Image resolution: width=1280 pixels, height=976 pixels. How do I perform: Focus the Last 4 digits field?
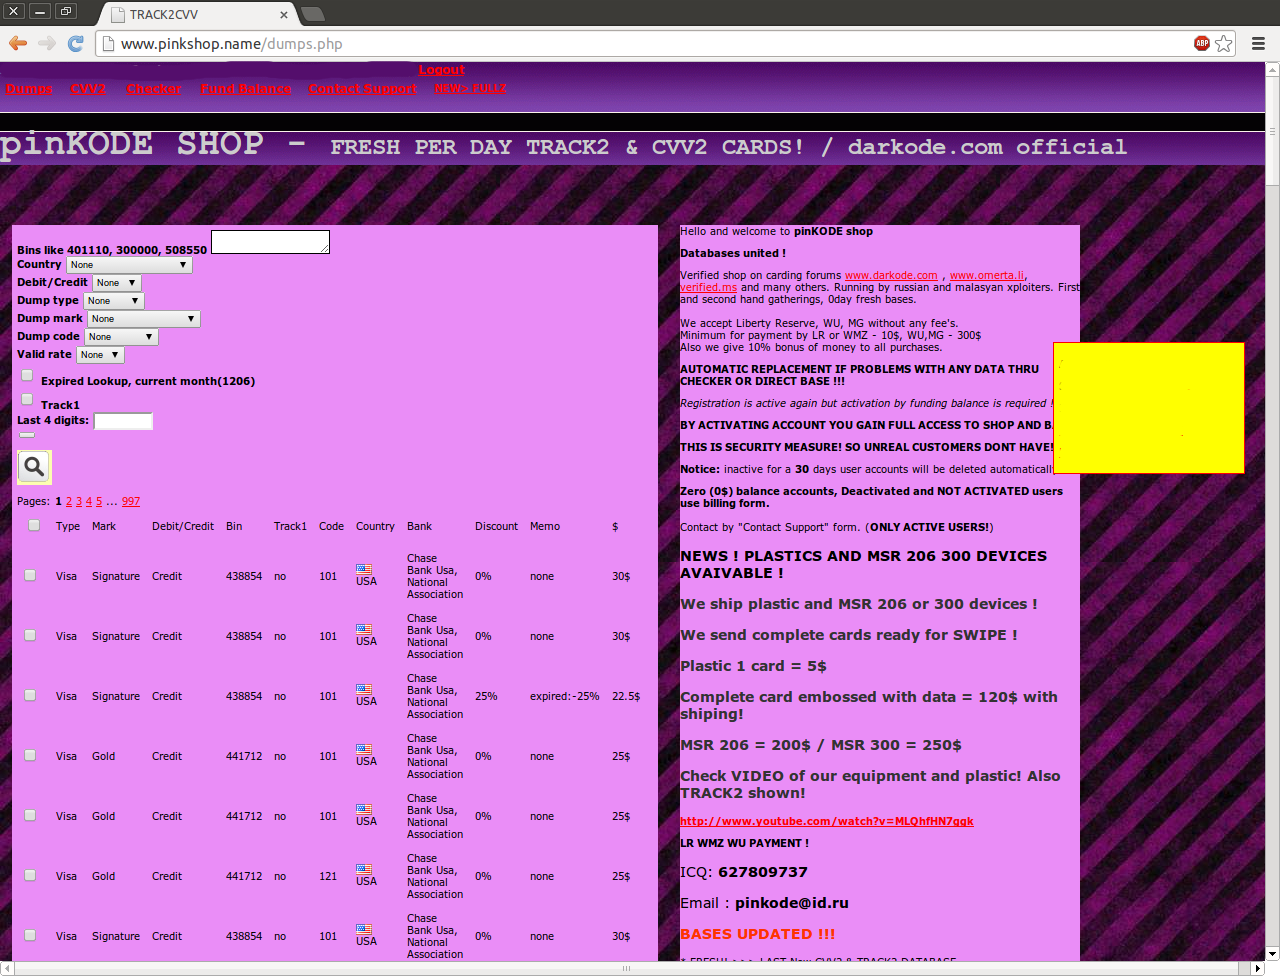click(123, 421)
